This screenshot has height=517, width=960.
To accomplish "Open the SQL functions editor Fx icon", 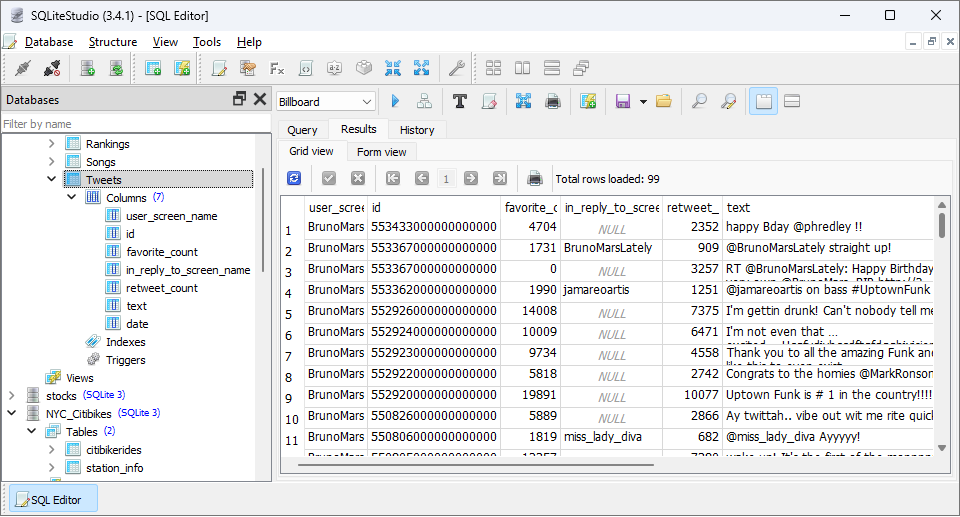I will 277,68.
